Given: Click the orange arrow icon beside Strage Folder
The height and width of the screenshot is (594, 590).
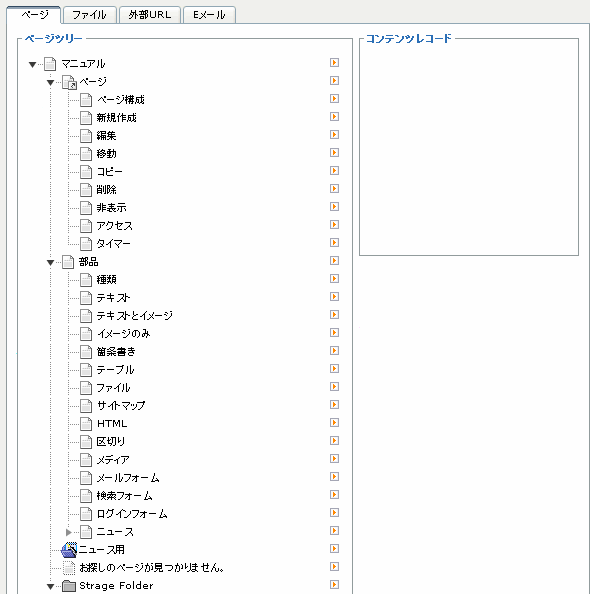Looking at the screenshot, I should (x=334, y=585).
